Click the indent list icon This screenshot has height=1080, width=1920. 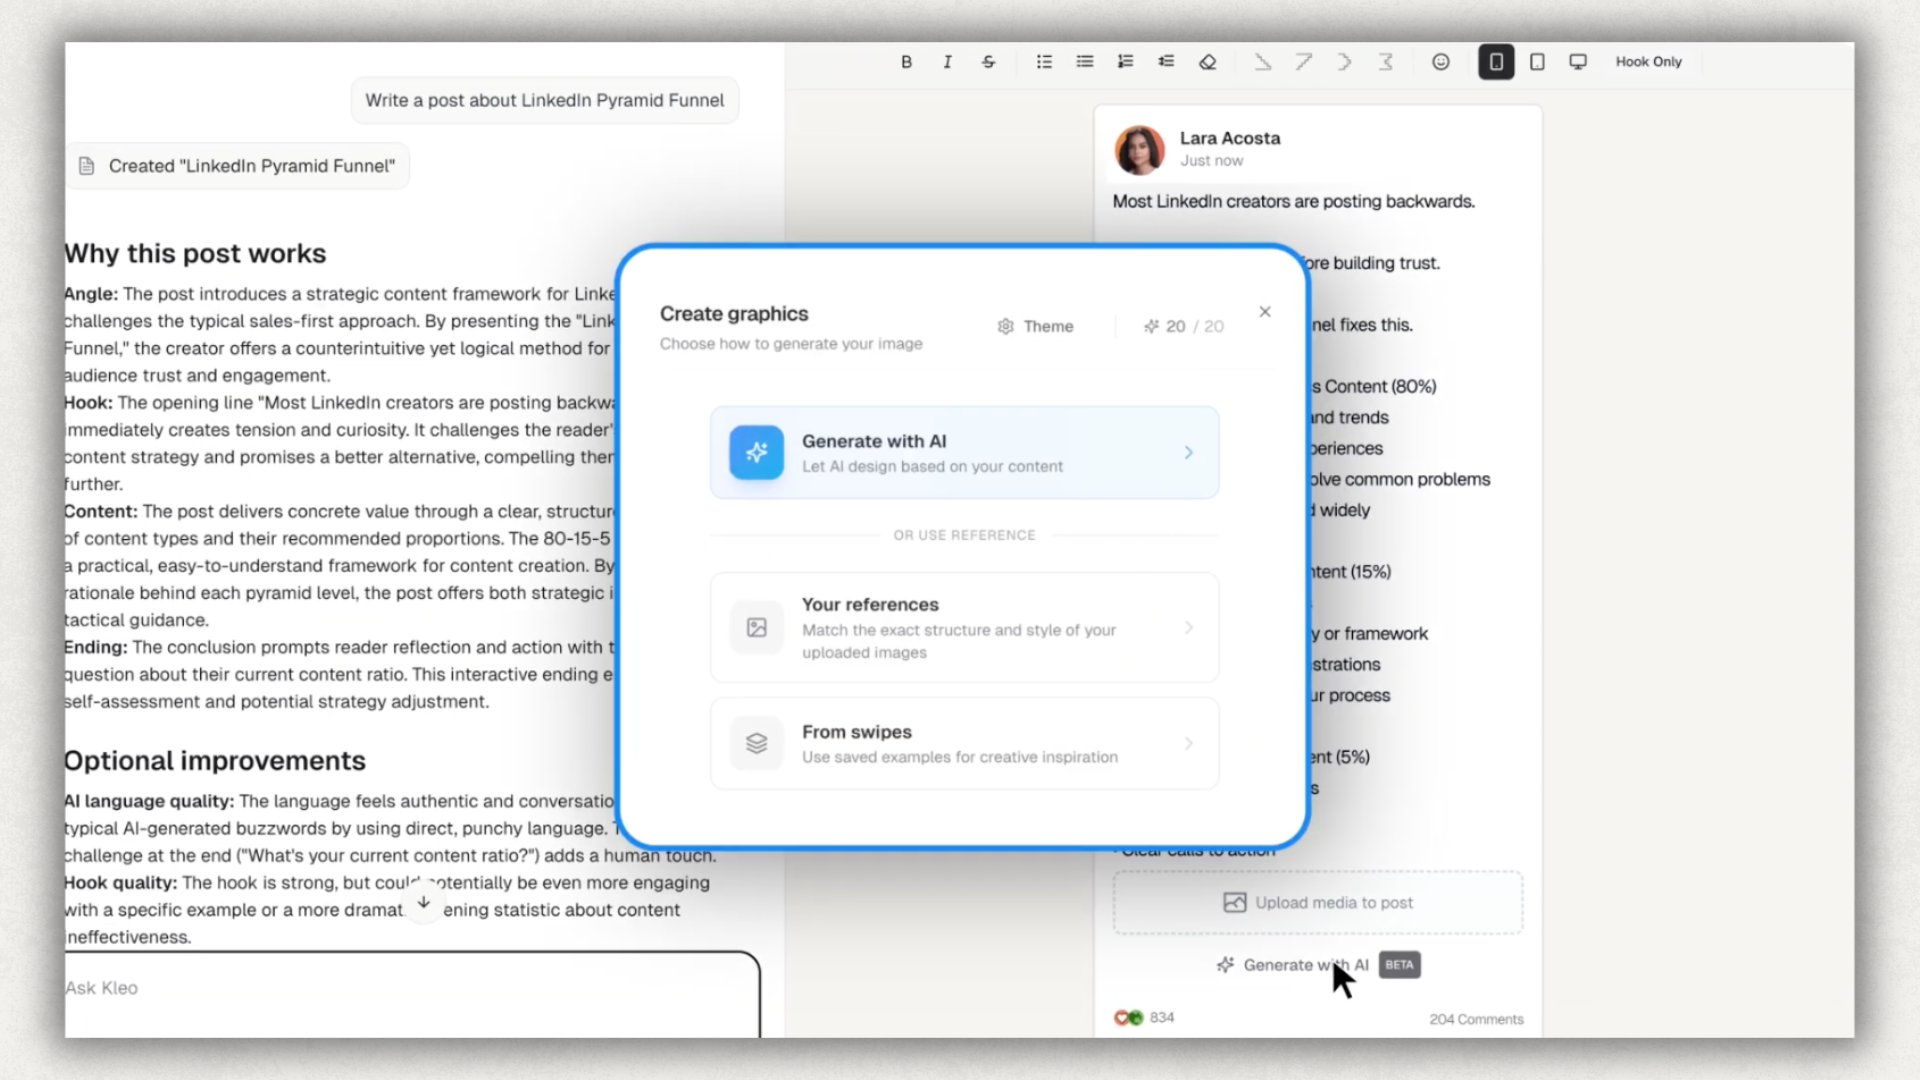(1166, 62)
